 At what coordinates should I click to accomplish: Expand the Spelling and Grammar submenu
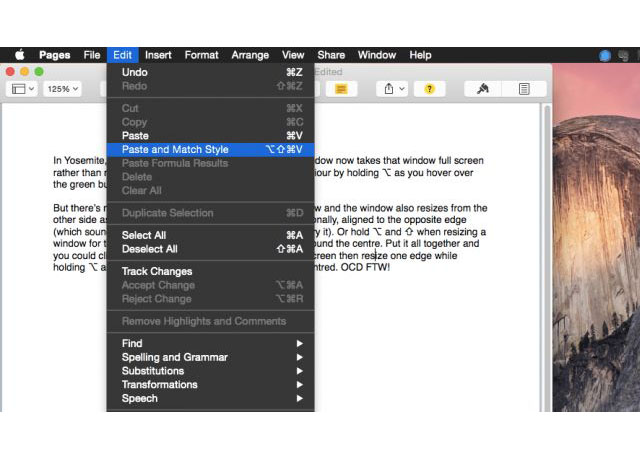point(211,357)
